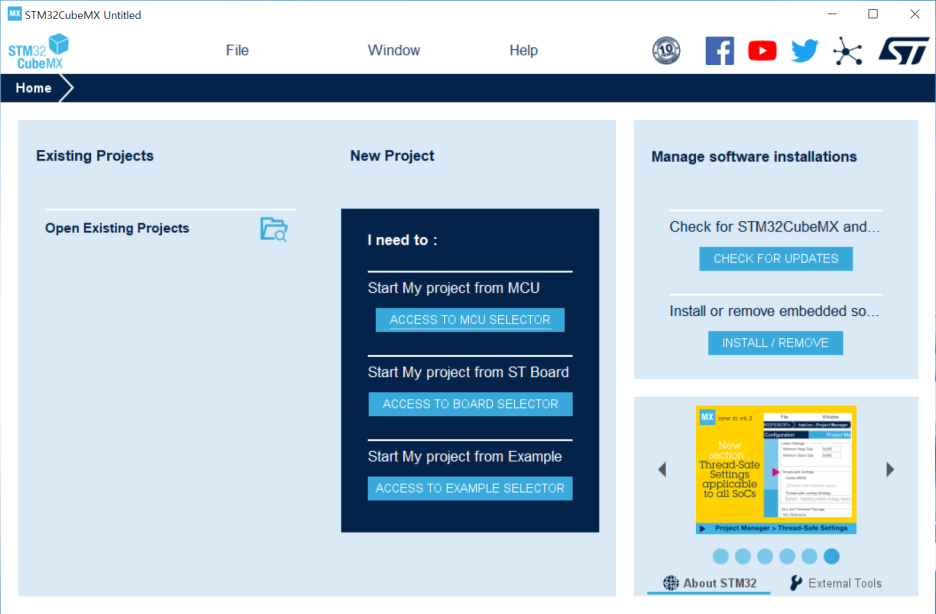Viewport: 936px width, 614px height.
Task: Open the Help menu
Action: (524, 50)
